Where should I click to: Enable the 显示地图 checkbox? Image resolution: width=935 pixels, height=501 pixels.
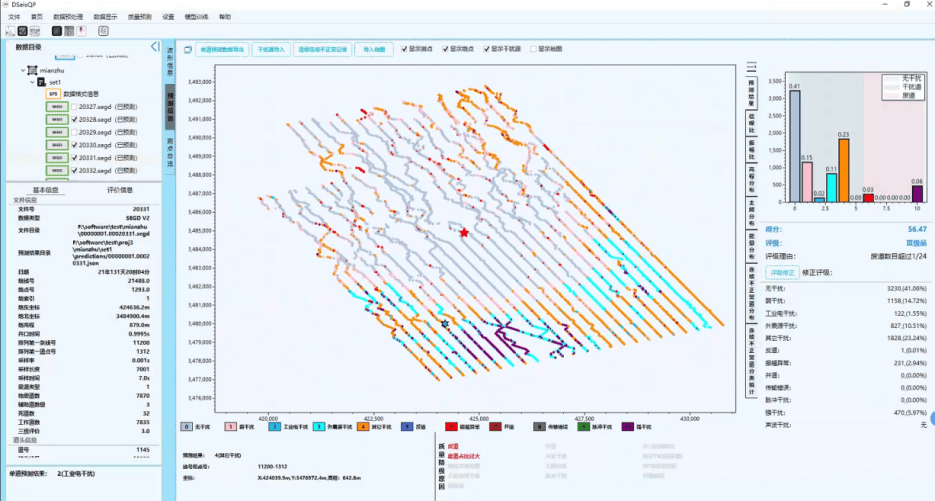click(x=535, y=48)
